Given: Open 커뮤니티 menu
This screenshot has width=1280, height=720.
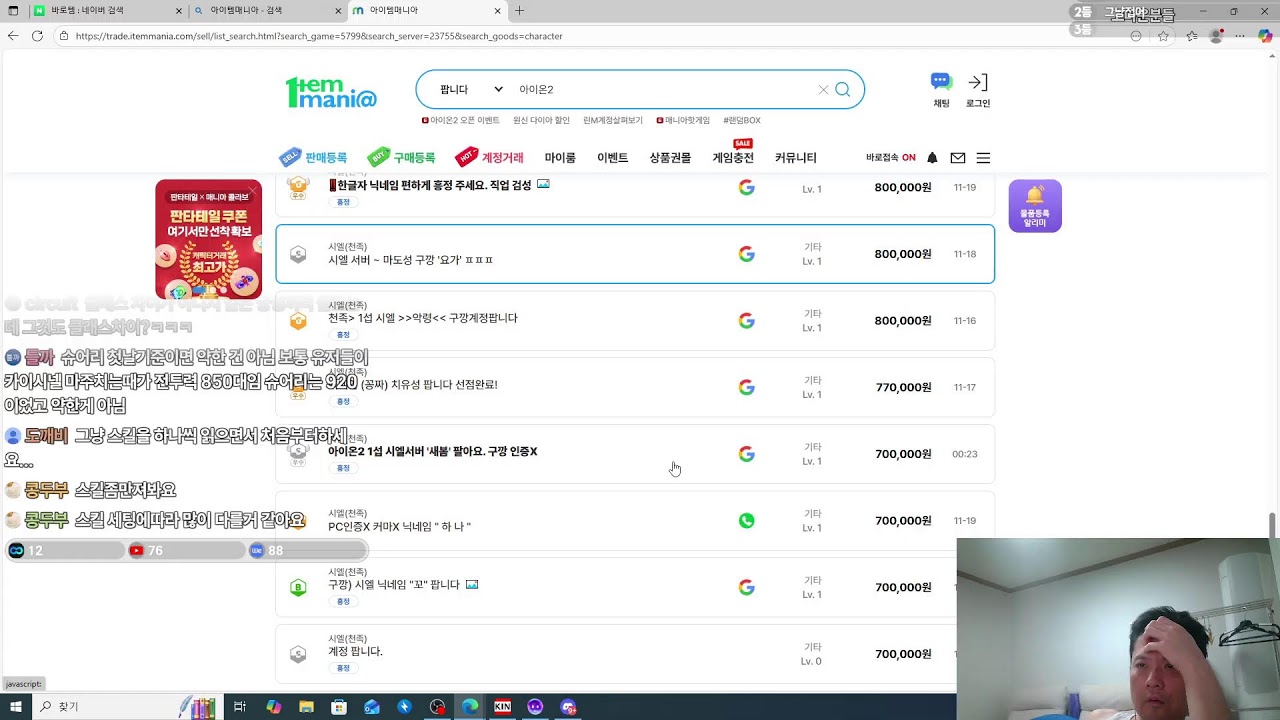Looking at the screenshot, I should click(x=796, y=158).
